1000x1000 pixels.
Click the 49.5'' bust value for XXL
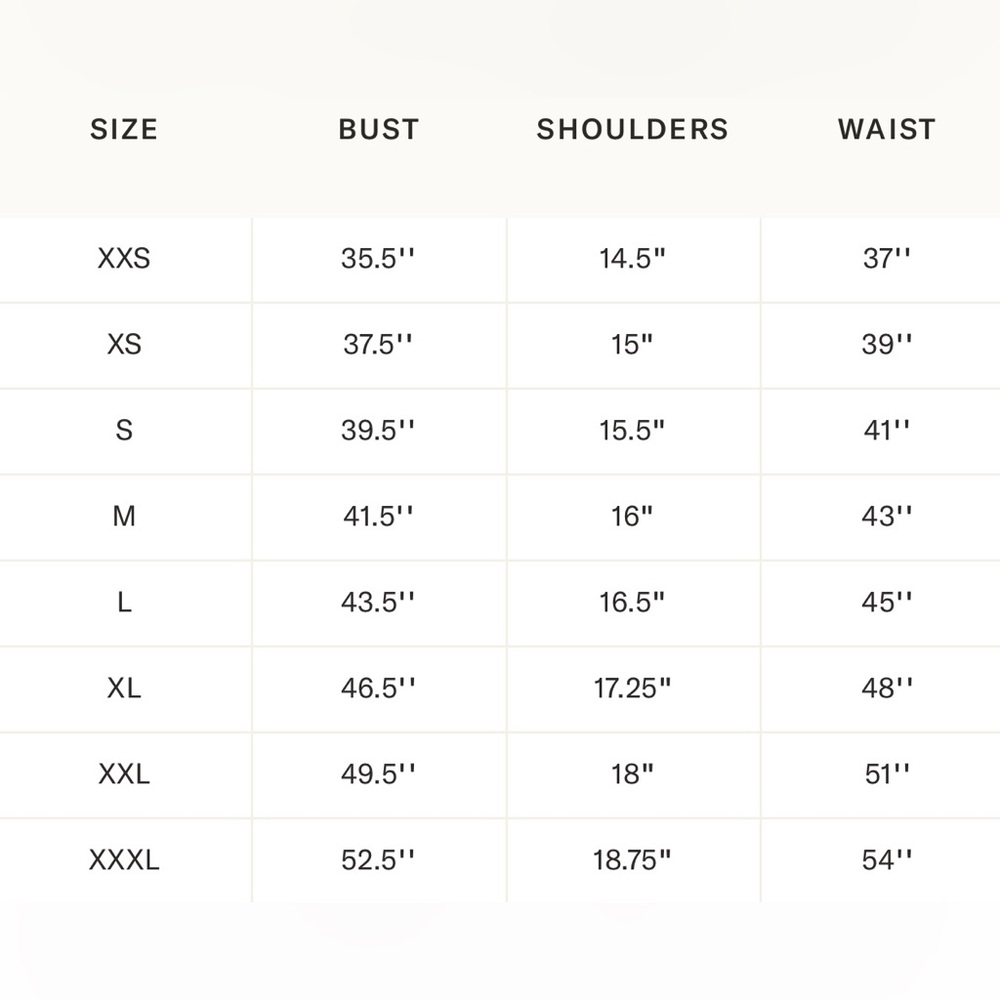click(378, 774)
